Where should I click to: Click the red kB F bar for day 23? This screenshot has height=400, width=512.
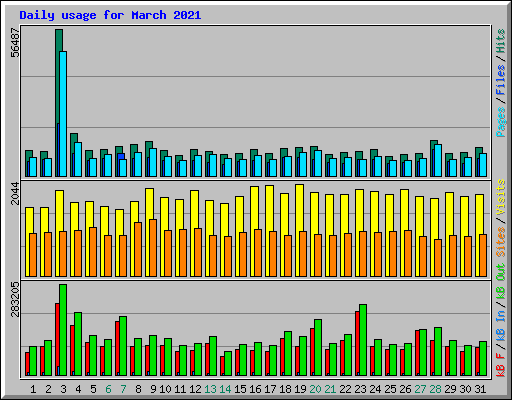(x=357, y=343)
